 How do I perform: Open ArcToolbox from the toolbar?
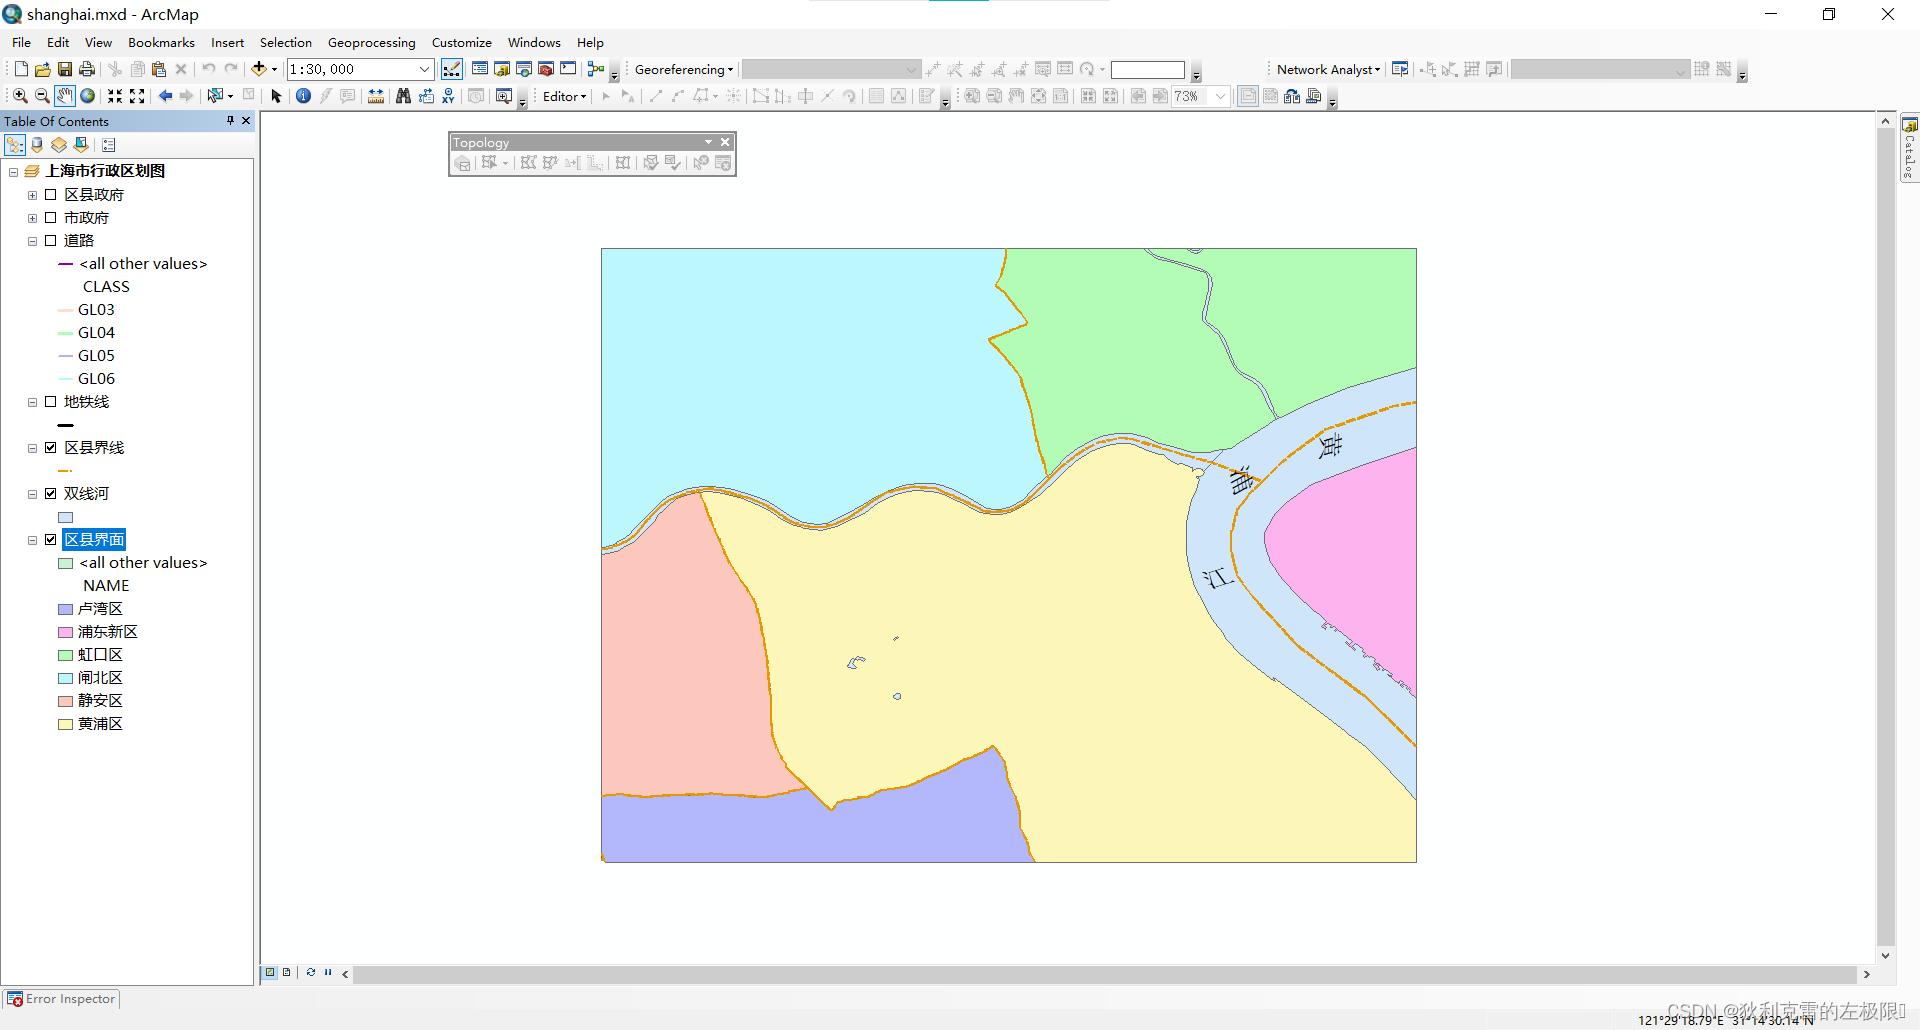(x=546, y=69)
